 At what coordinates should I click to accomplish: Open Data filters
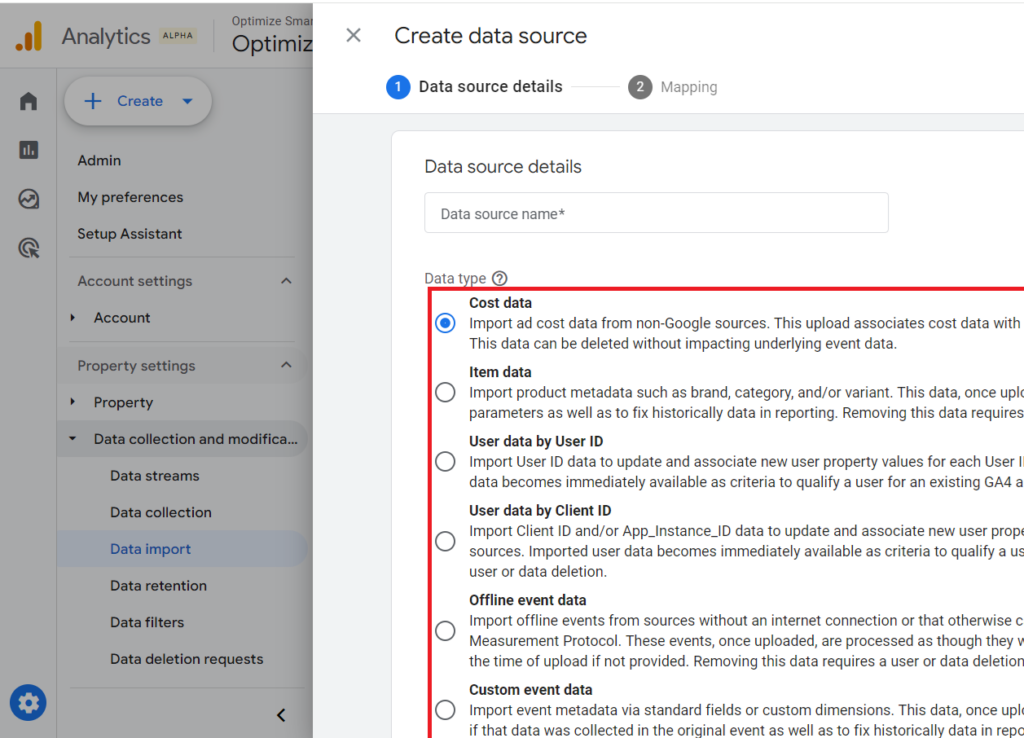coord(147,622)
